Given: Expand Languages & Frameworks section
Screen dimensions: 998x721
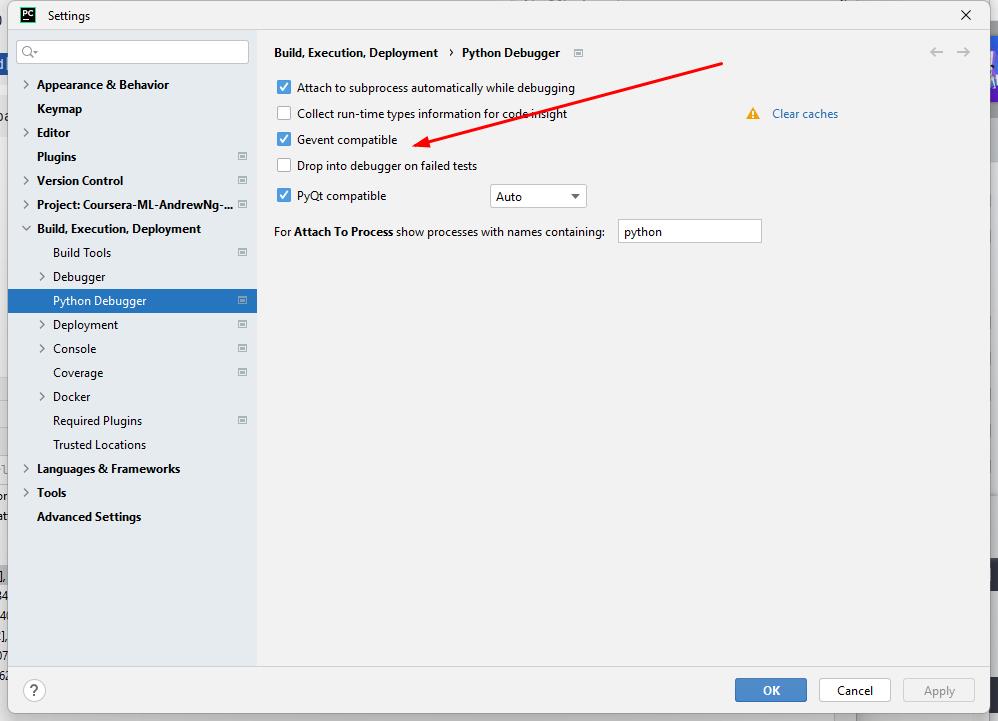Looking at the screenshot, I should tap(26, 468).
